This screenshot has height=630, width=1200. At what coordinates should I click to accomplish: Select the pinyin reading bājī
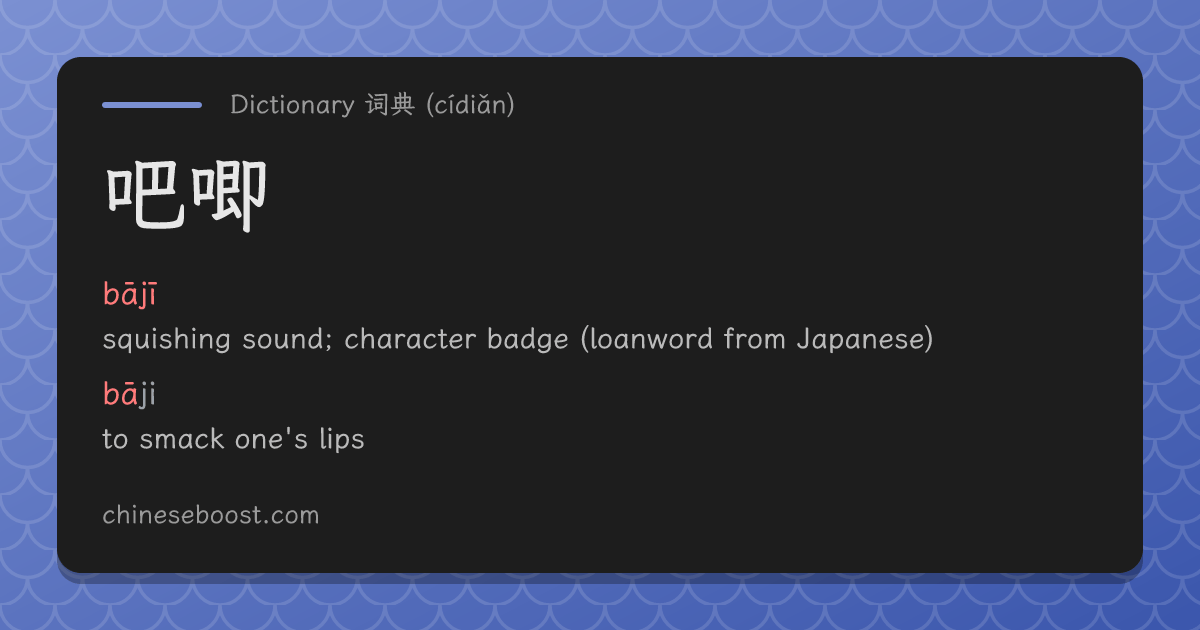coord(130,295)
